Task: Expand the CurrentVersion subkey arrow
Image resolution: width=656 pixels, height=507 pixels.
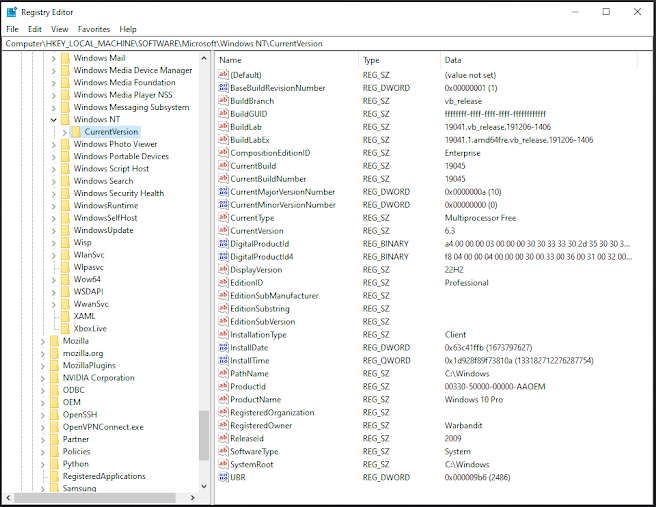Action: point(64,132)
